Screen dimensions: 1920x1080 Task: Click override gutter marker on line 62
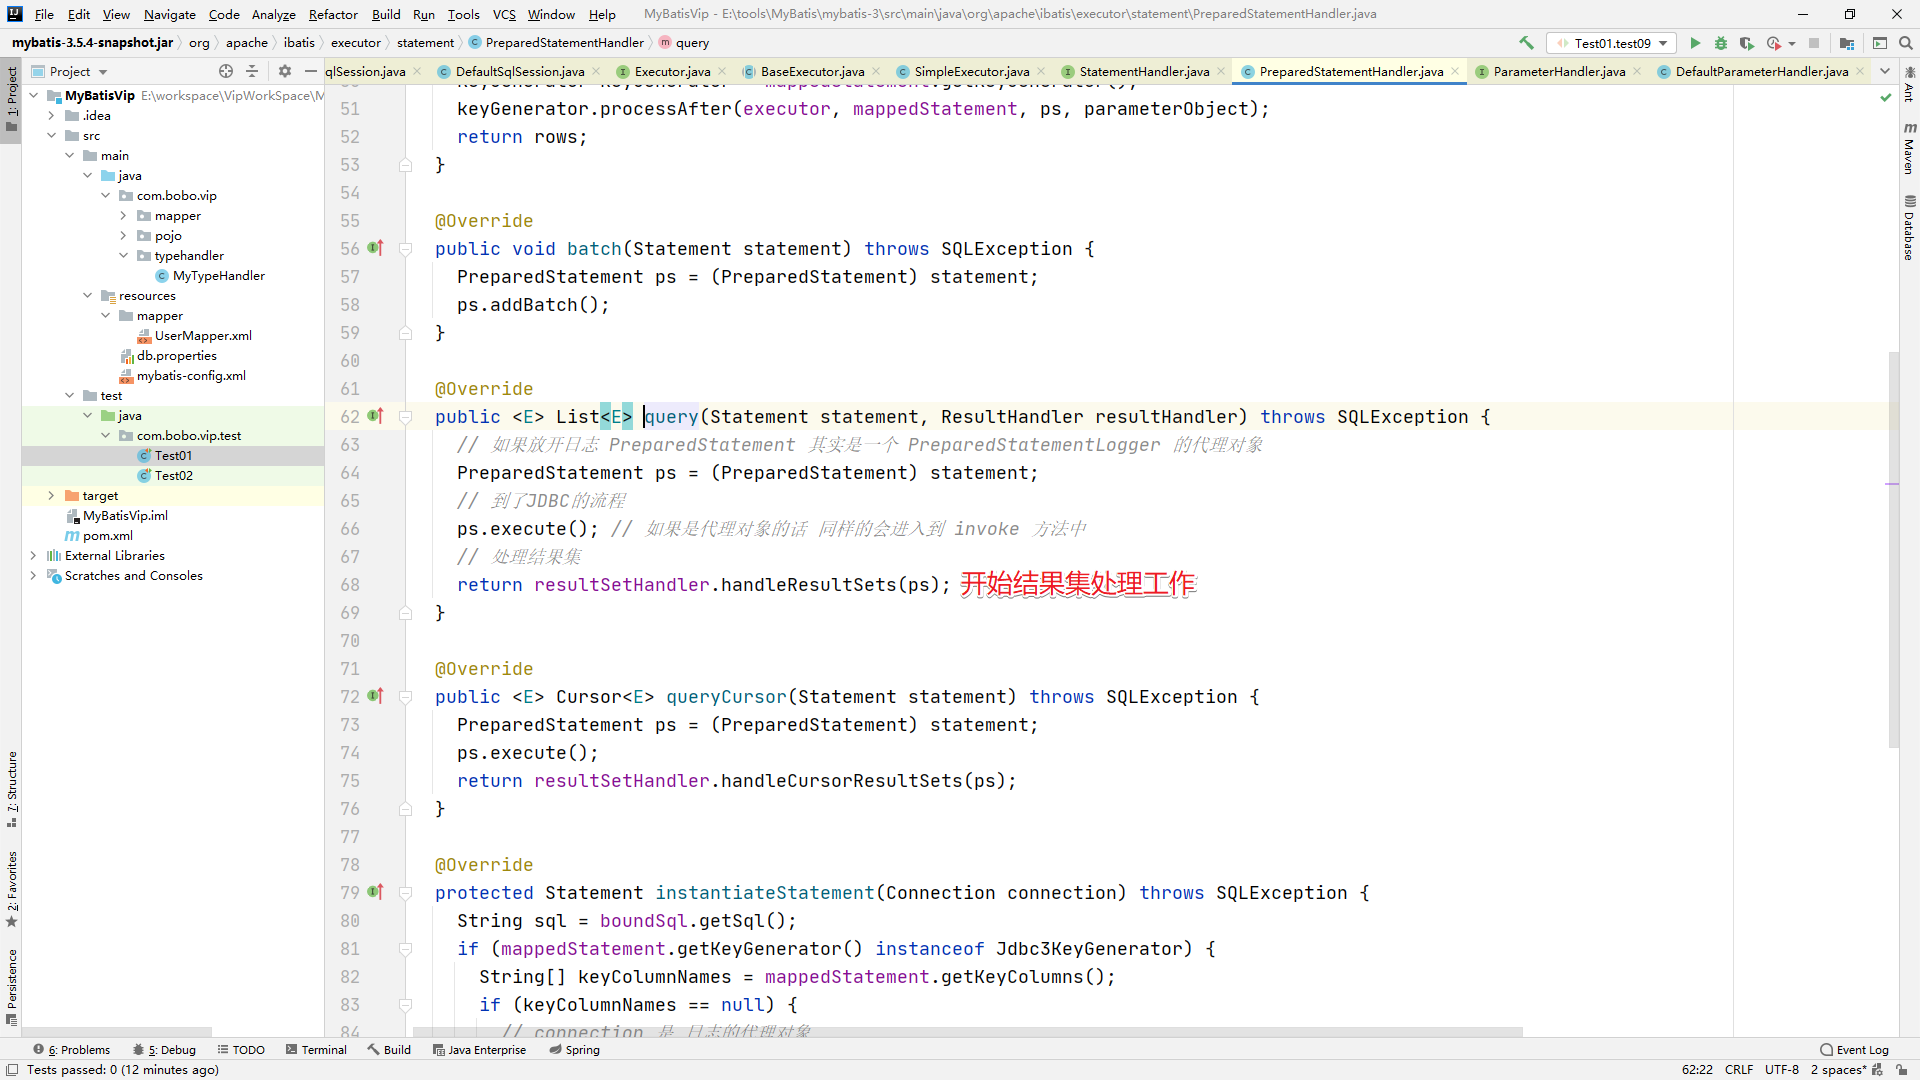pos(375,416)
